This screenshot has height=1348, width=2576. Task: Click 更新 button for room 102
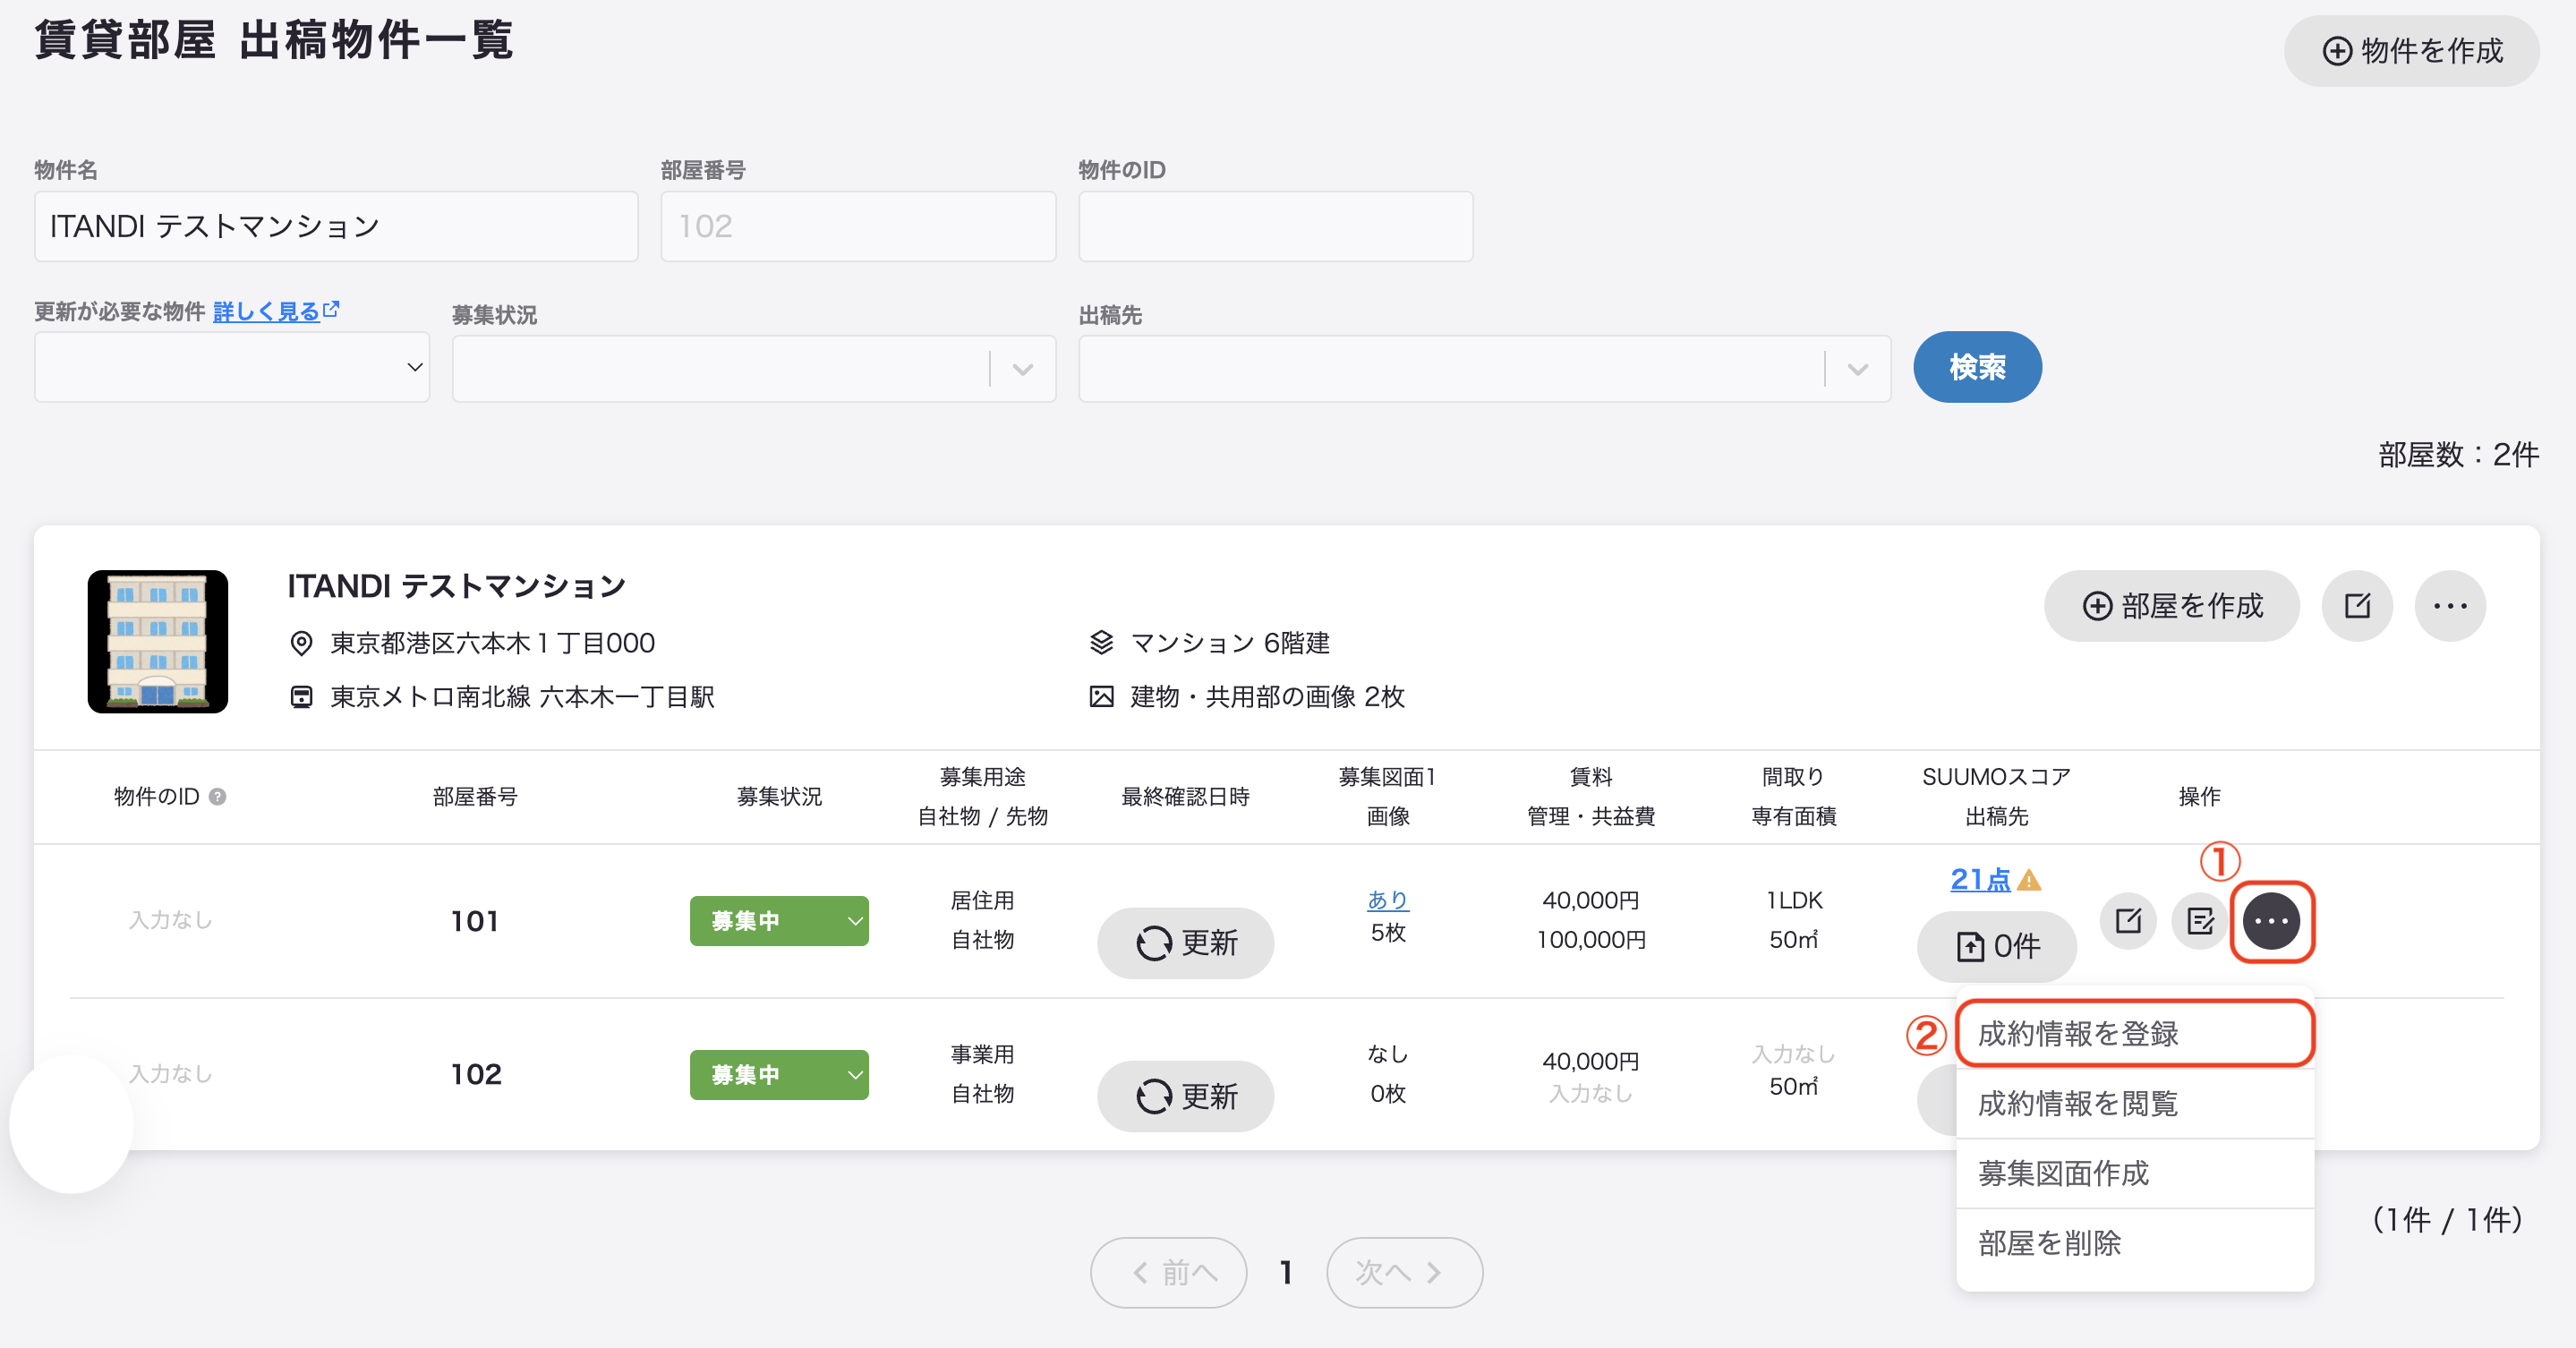point(1185,1097)
